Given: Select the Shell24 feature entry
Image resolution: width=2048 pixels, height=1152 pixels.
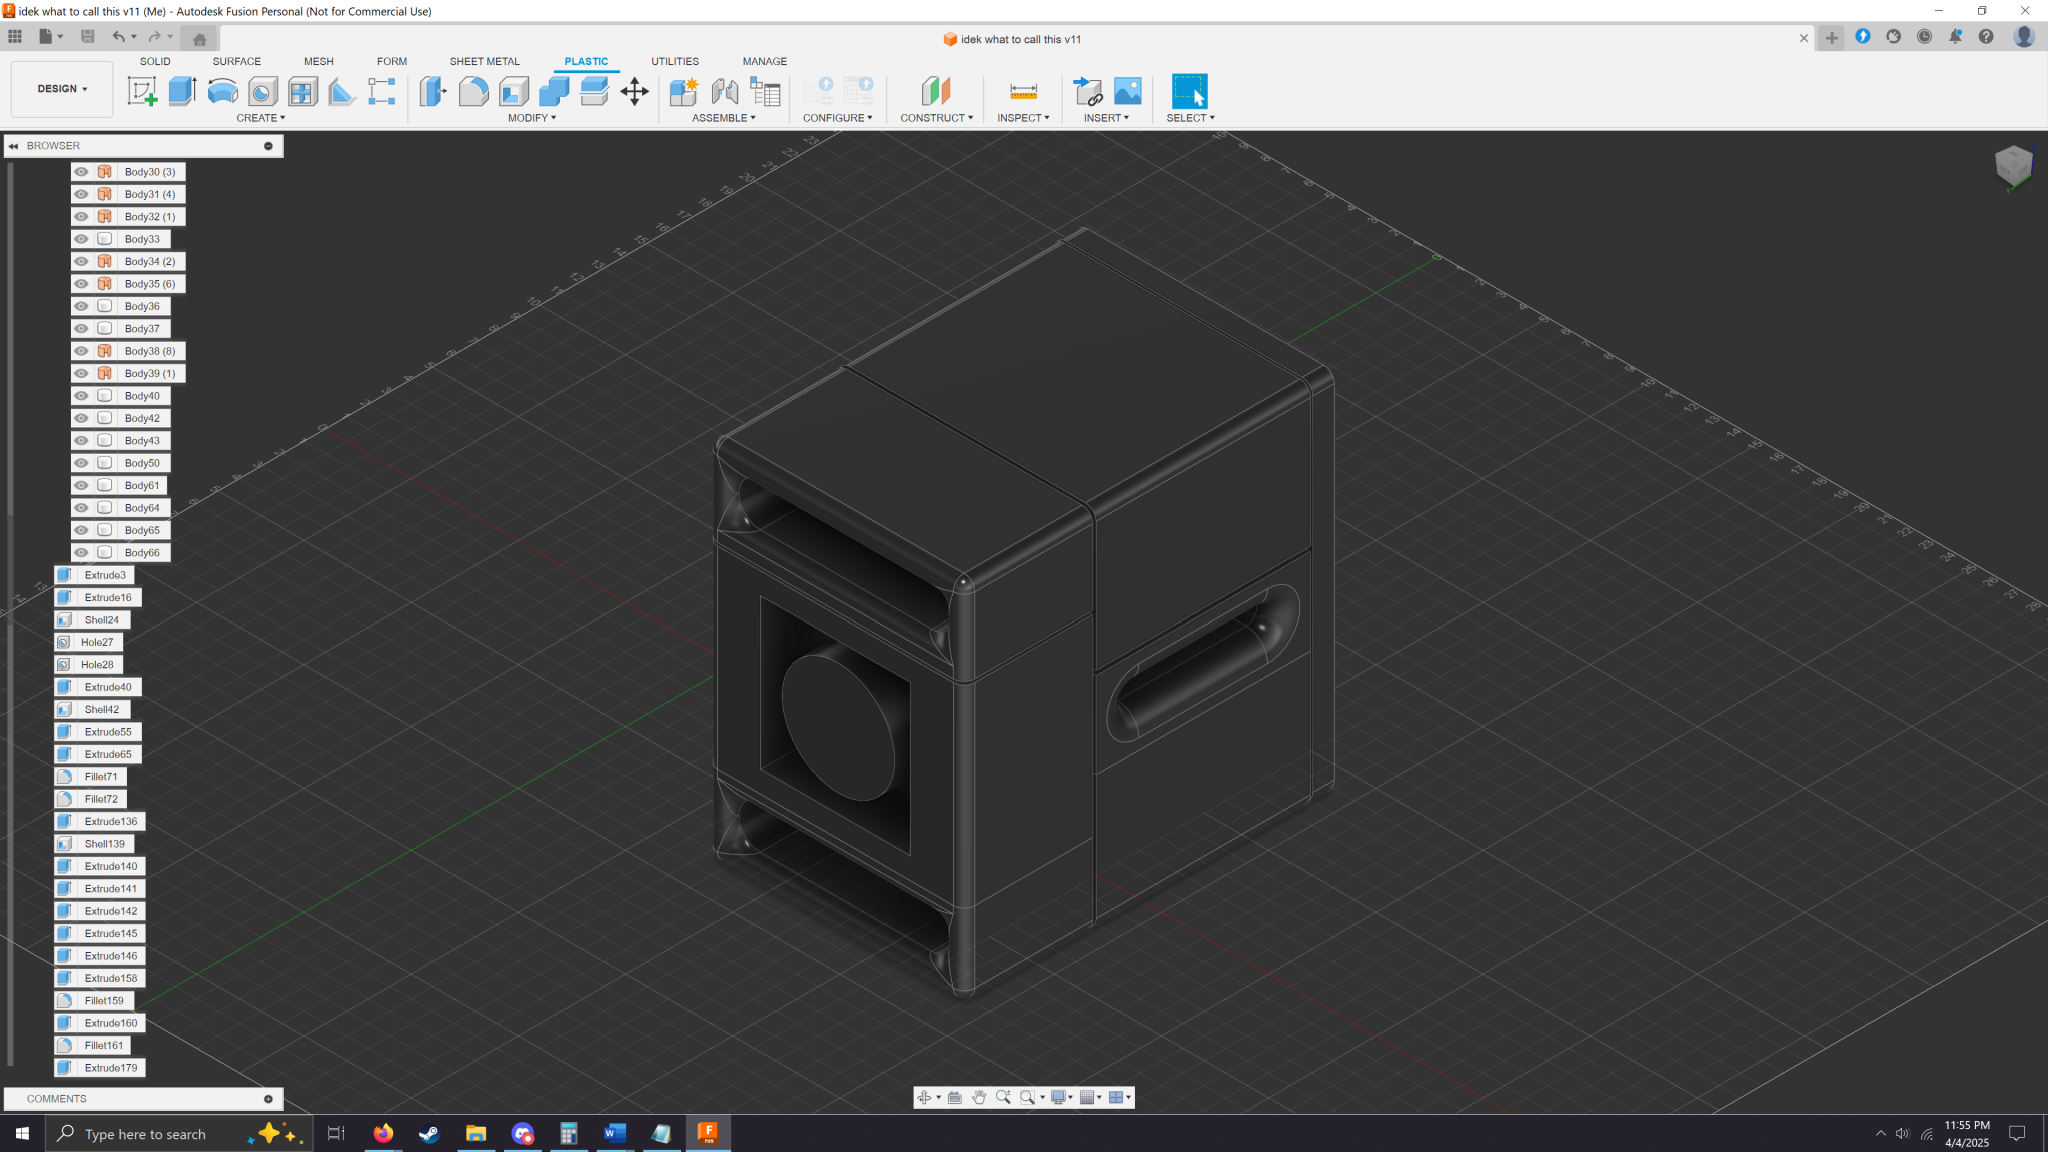Looking at the screenshot, I should click(x=92, y=620).
